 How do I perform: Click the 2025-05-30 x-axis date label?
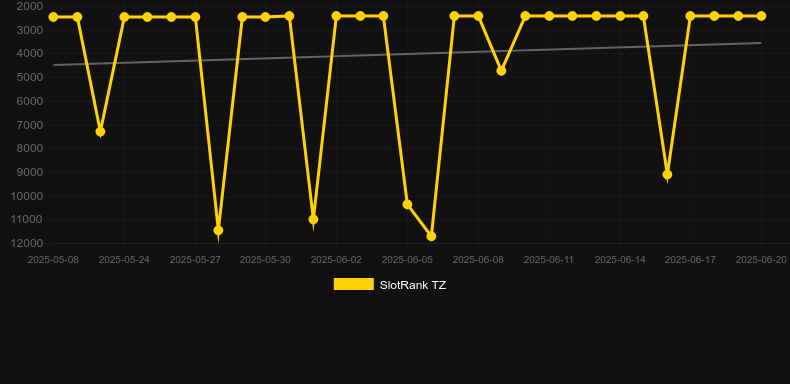click(265, 260)
